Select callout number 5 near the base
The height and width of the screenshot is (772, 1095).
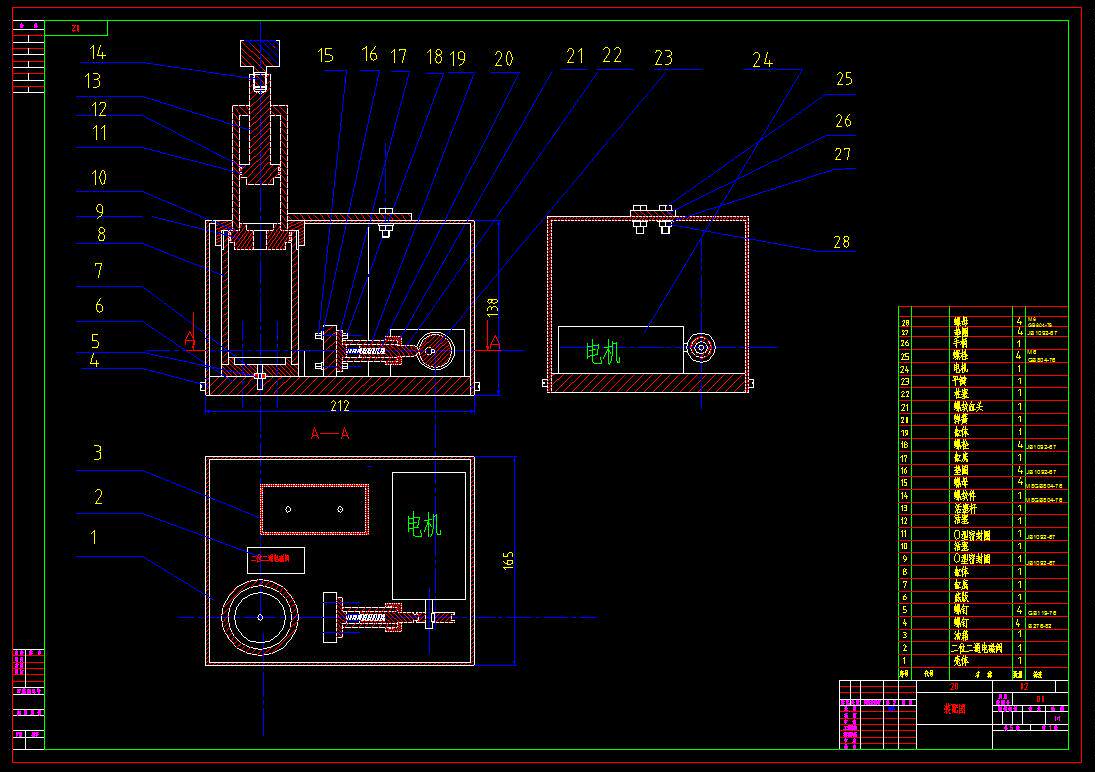(96, 342)
